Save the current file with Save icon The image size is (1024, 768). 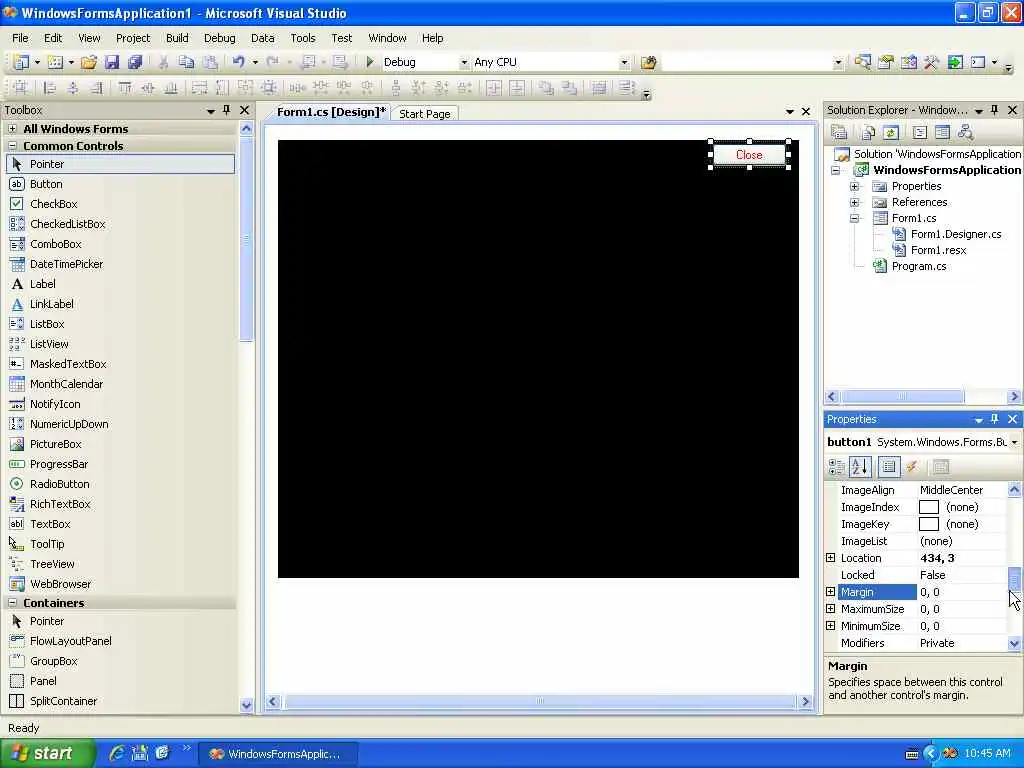tap(112, 62)
